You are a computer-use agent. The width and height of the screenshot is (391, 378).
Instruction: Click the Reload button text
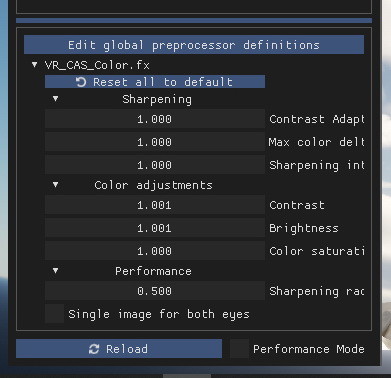coord(127,349)
